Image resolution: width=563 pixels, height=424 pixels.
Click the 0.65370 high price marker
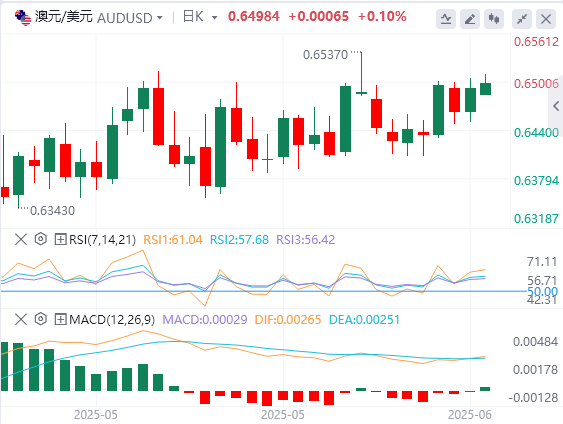tap(325, 55)
